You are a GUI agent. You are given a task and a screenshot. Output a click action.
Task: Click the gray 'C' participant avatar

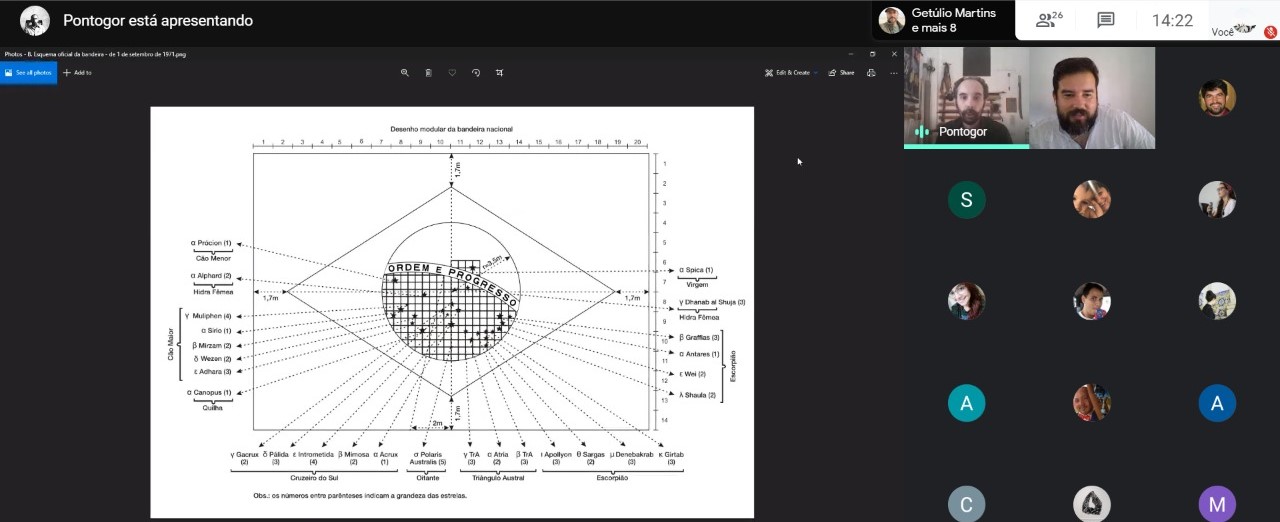point(966,505)
